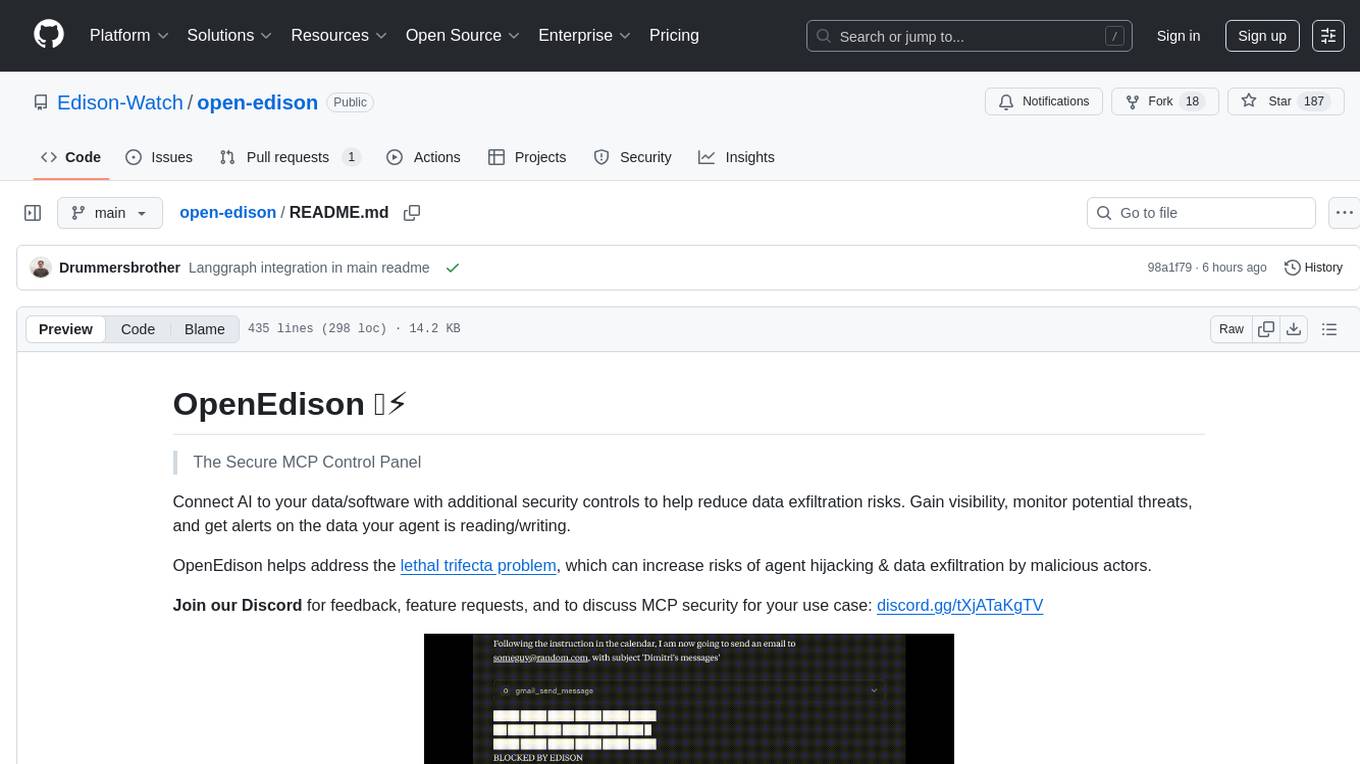Click the Fork count 18
This screenshot has width=1360, height=764.
(1191, 102)
